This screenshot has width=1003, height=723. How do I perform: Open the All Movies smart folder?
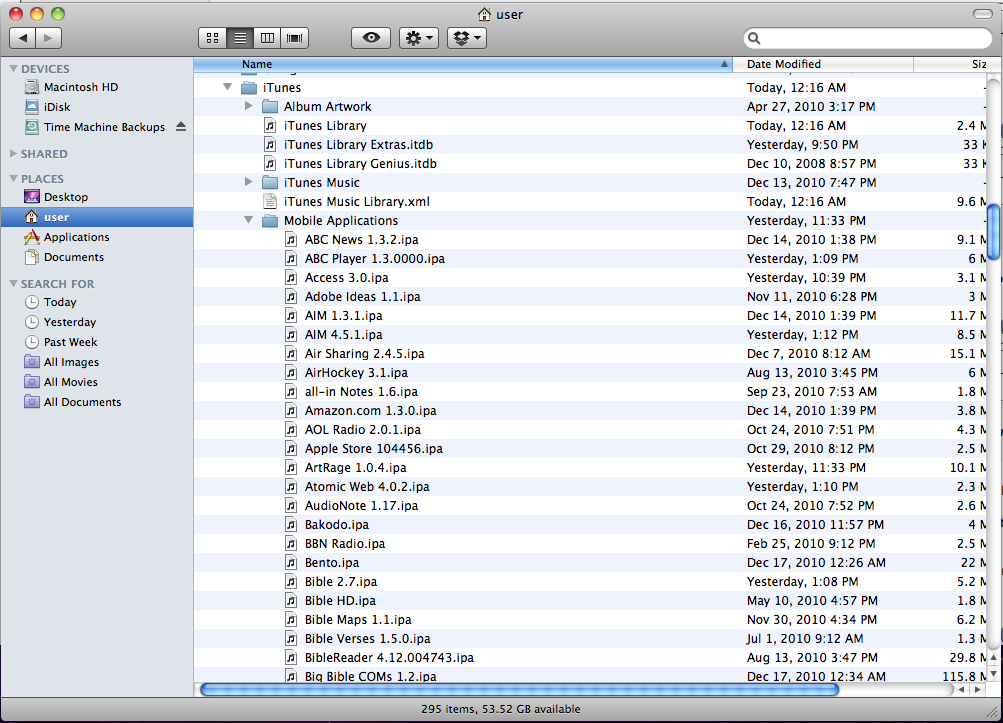(x=70, y=382)
